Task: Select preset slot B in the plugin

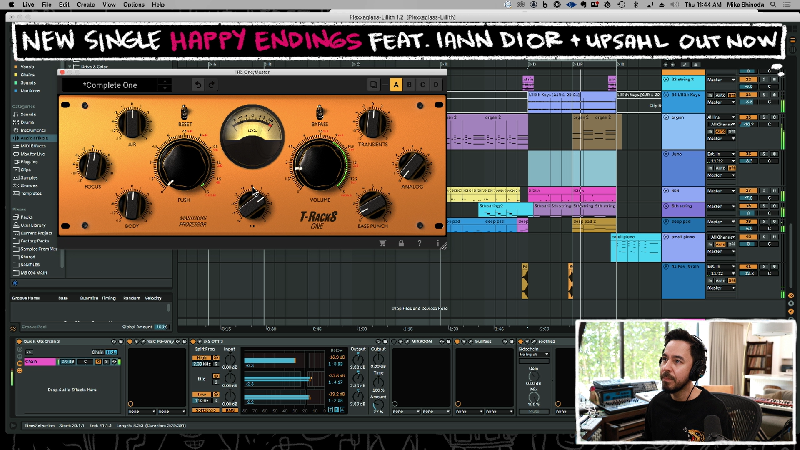Action: pyautogui.click(x=410, y=85)
